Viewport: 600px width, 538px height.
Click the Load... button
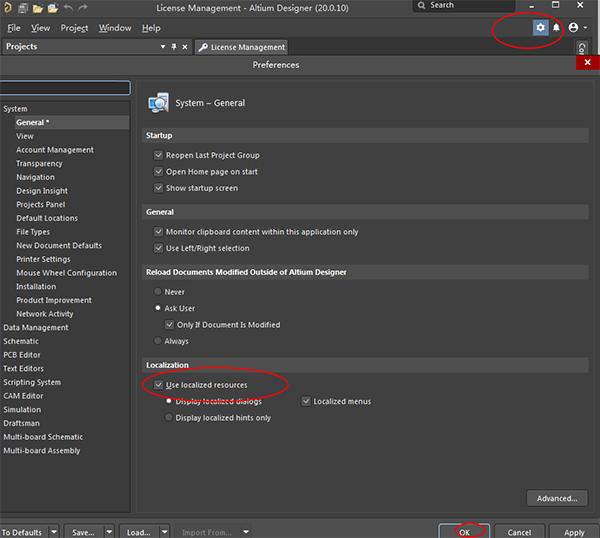tap(139, 532)
